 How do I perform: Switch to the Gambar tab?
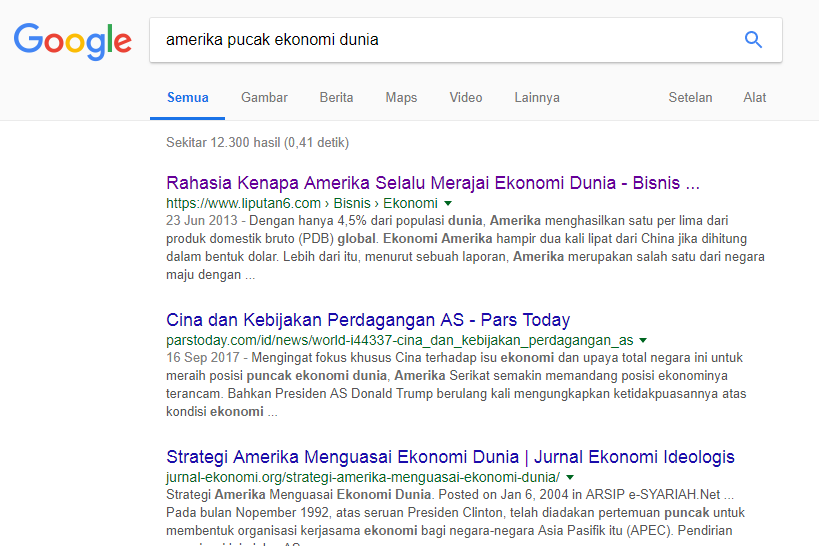pos(264,98)
